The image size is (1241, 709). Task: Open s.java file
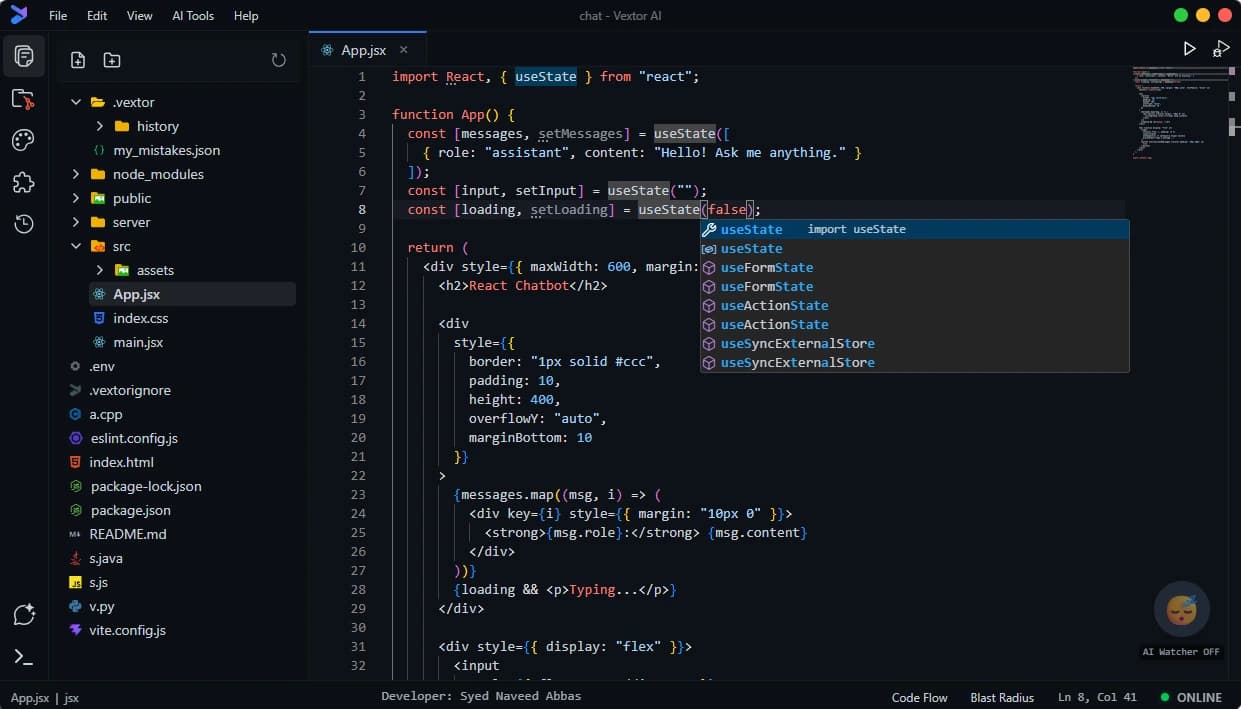click(x=106, y=558)
